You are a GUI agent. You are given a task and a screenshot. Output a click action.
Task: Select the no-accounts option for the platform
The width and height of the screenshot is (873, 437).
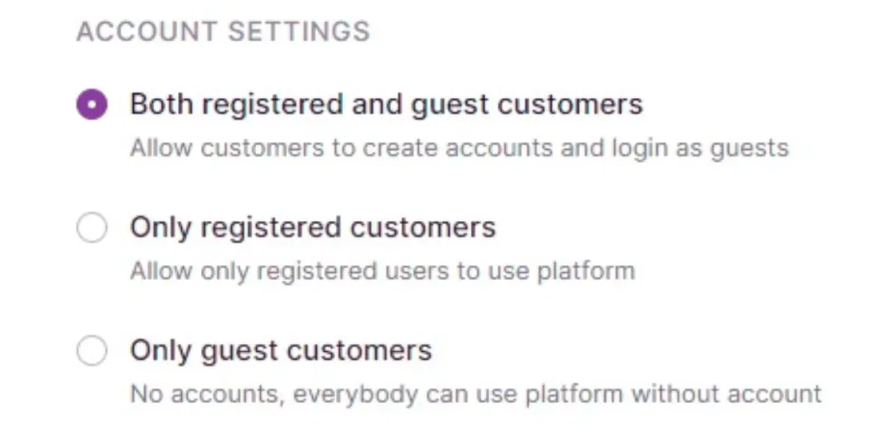coord(92,351)
